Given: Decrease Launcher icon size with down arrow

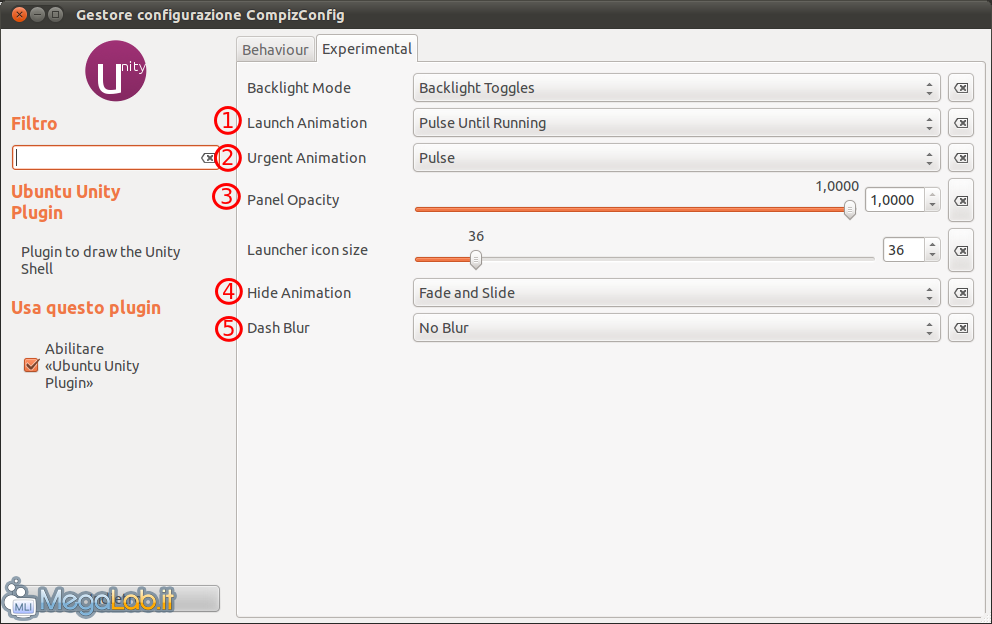Looking at the screenshot, I should [x=932, y=255].
